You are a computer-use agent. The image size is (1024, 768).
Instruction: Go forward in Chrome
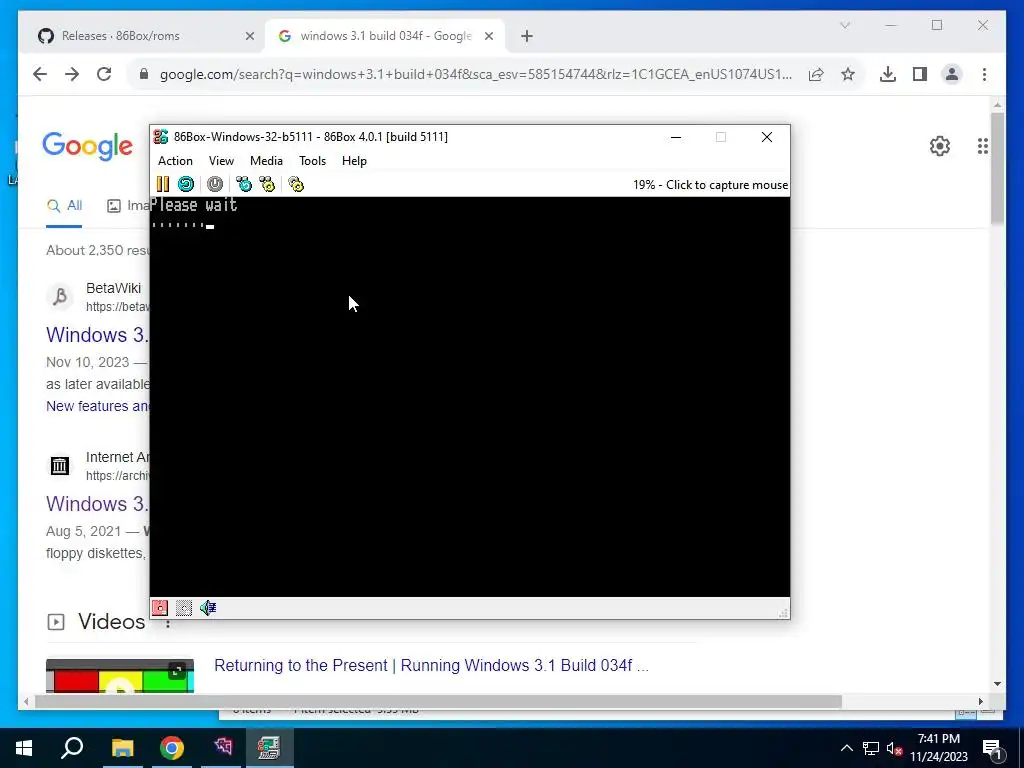[72, 74]
